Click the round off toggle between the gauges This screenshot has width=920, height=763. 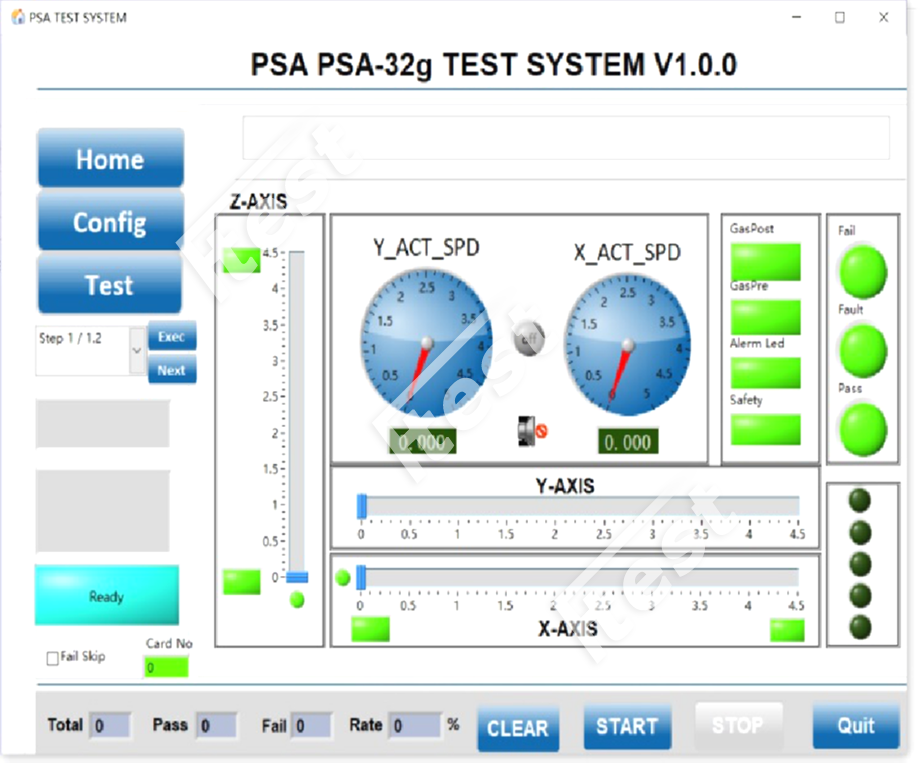coord(528,339)
